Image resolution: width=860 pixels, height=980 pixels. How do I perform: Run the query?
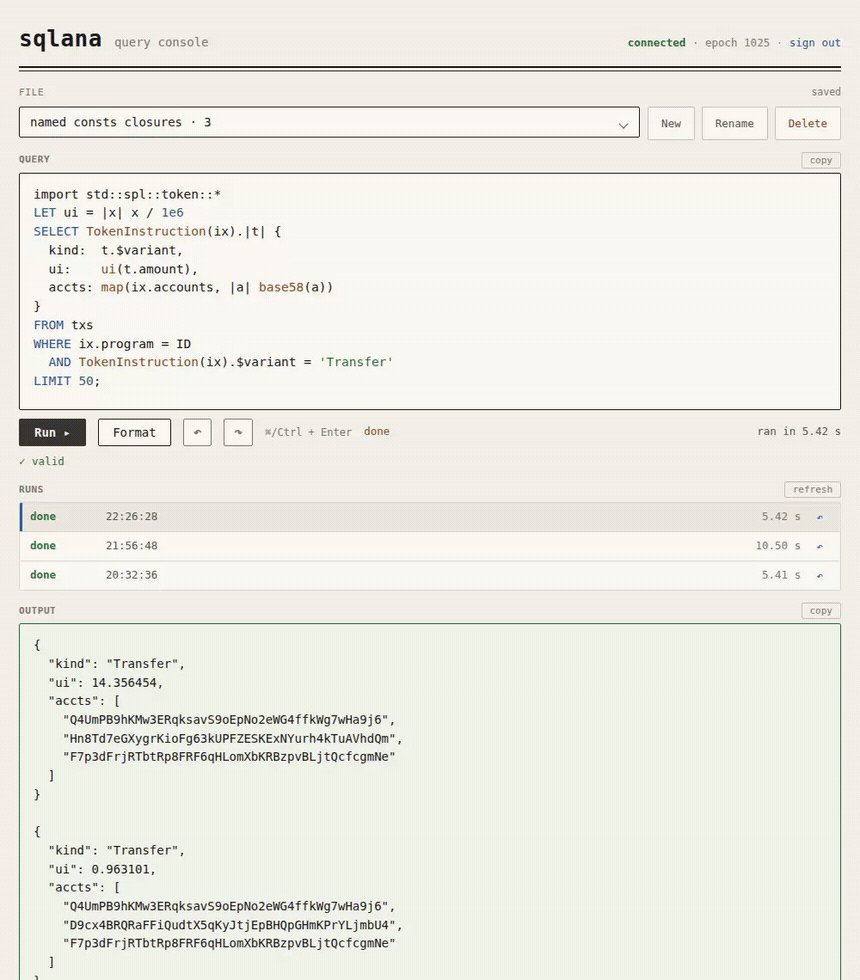coord(52,432)
